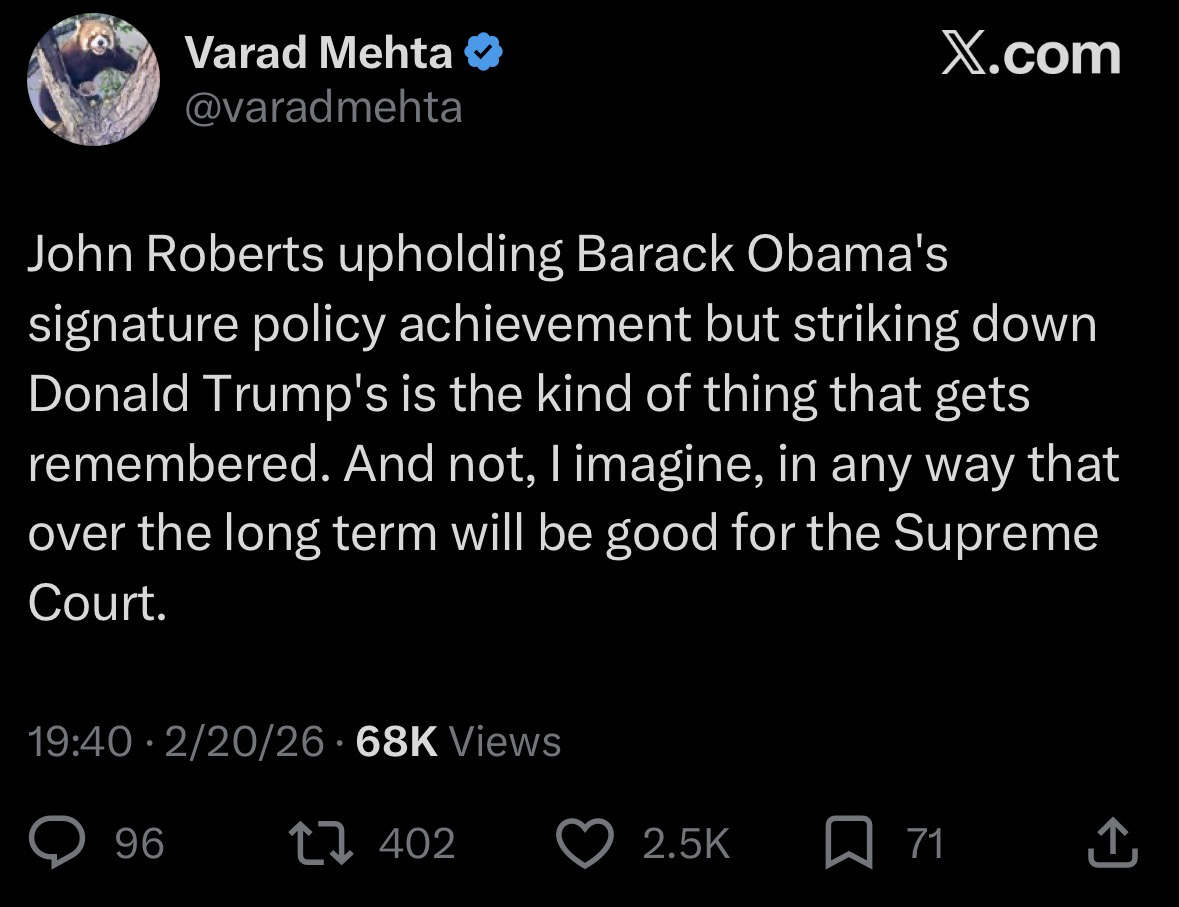This screenshot has width=1179, height=907.
Task: Click the @varadmehta handle
Action: [324, 106]
